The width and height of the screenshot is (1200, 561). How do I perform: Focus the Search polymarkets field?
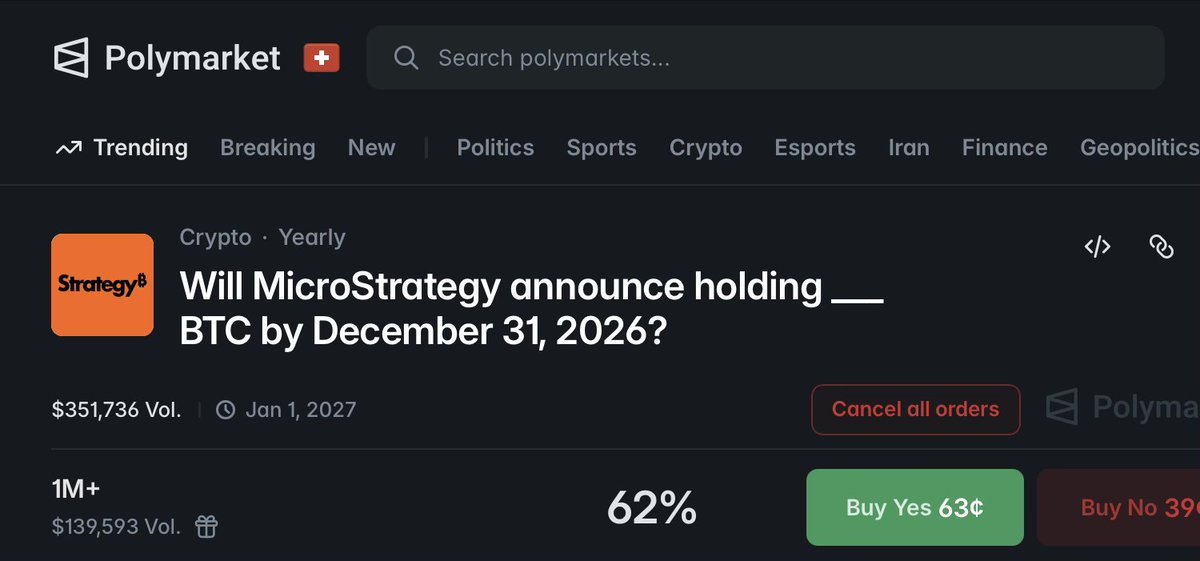coord(780,58)
